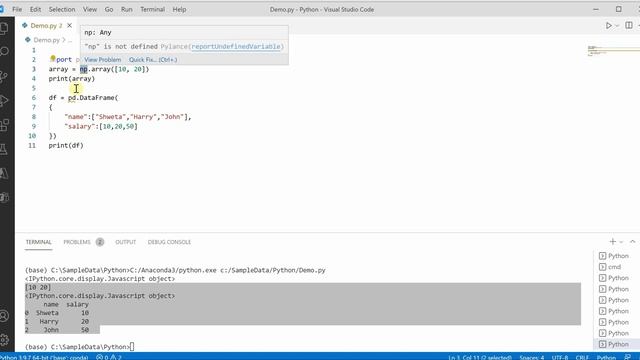Open run options dropdown beside play button

click(617, 25)
